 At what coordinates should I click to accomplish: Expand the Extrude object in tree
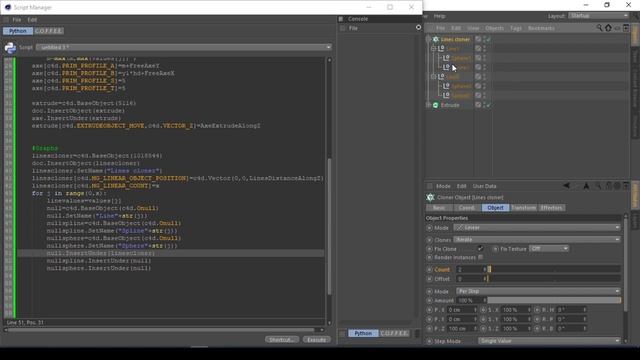point(429,105)
